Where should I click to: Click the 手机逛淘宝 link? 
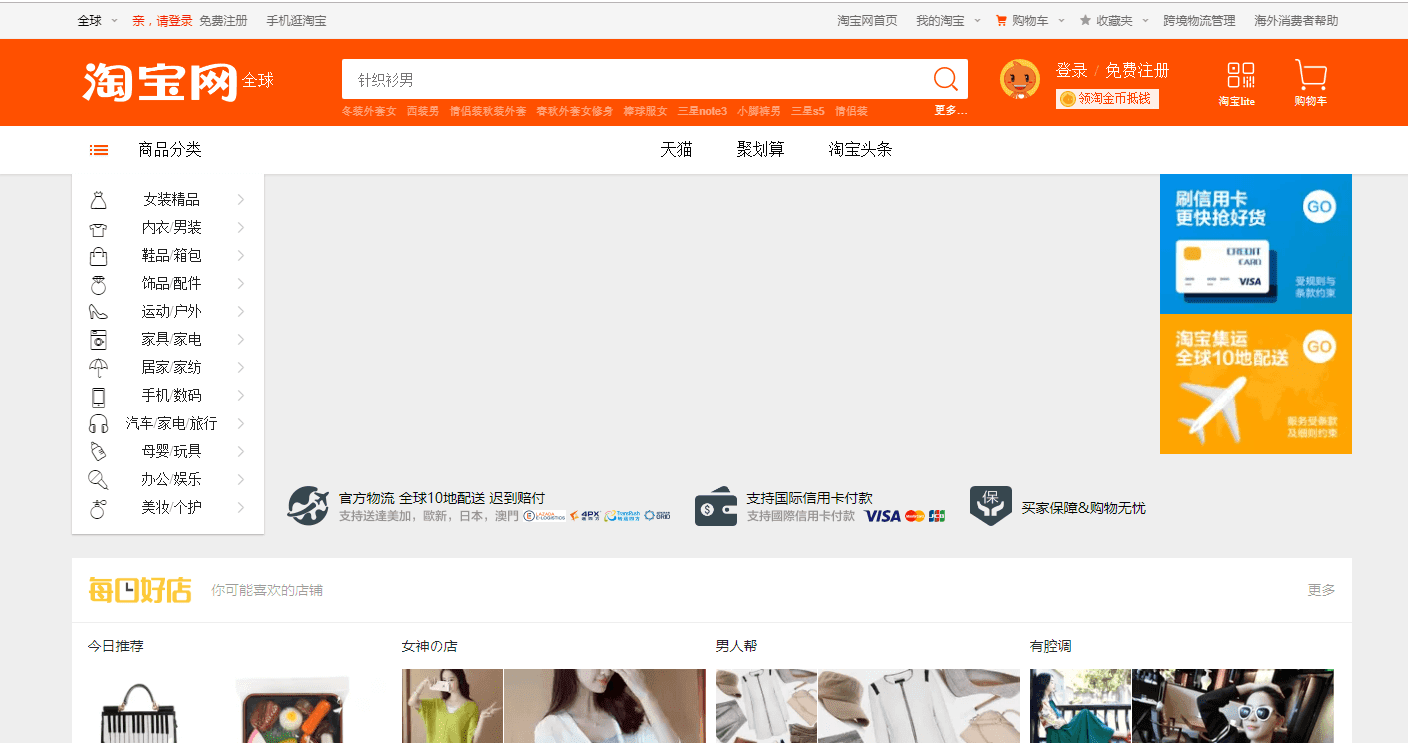pyautogui.click(x=296, y=20)
